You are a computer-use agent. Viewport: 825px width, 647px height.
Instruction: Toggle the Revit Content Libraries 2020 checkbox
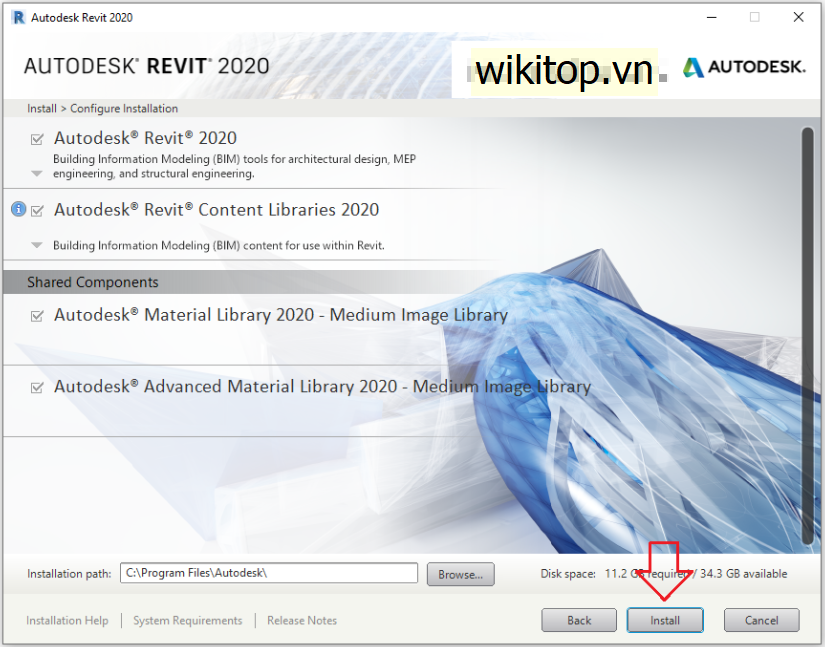(x=37, y=211)
